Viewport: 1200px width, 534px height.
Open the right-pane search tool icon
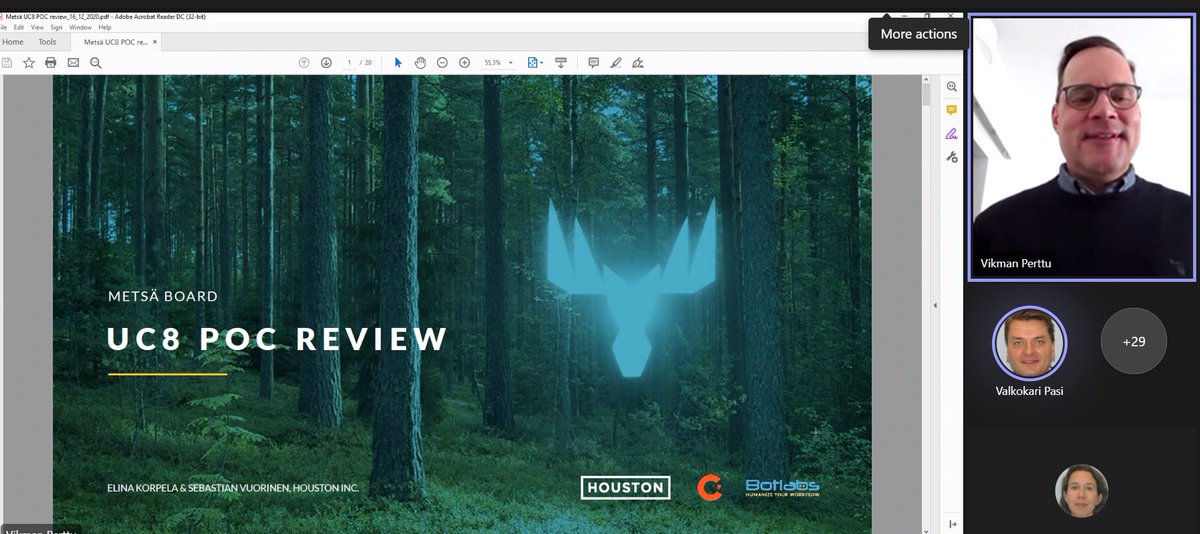coord(951,87)
